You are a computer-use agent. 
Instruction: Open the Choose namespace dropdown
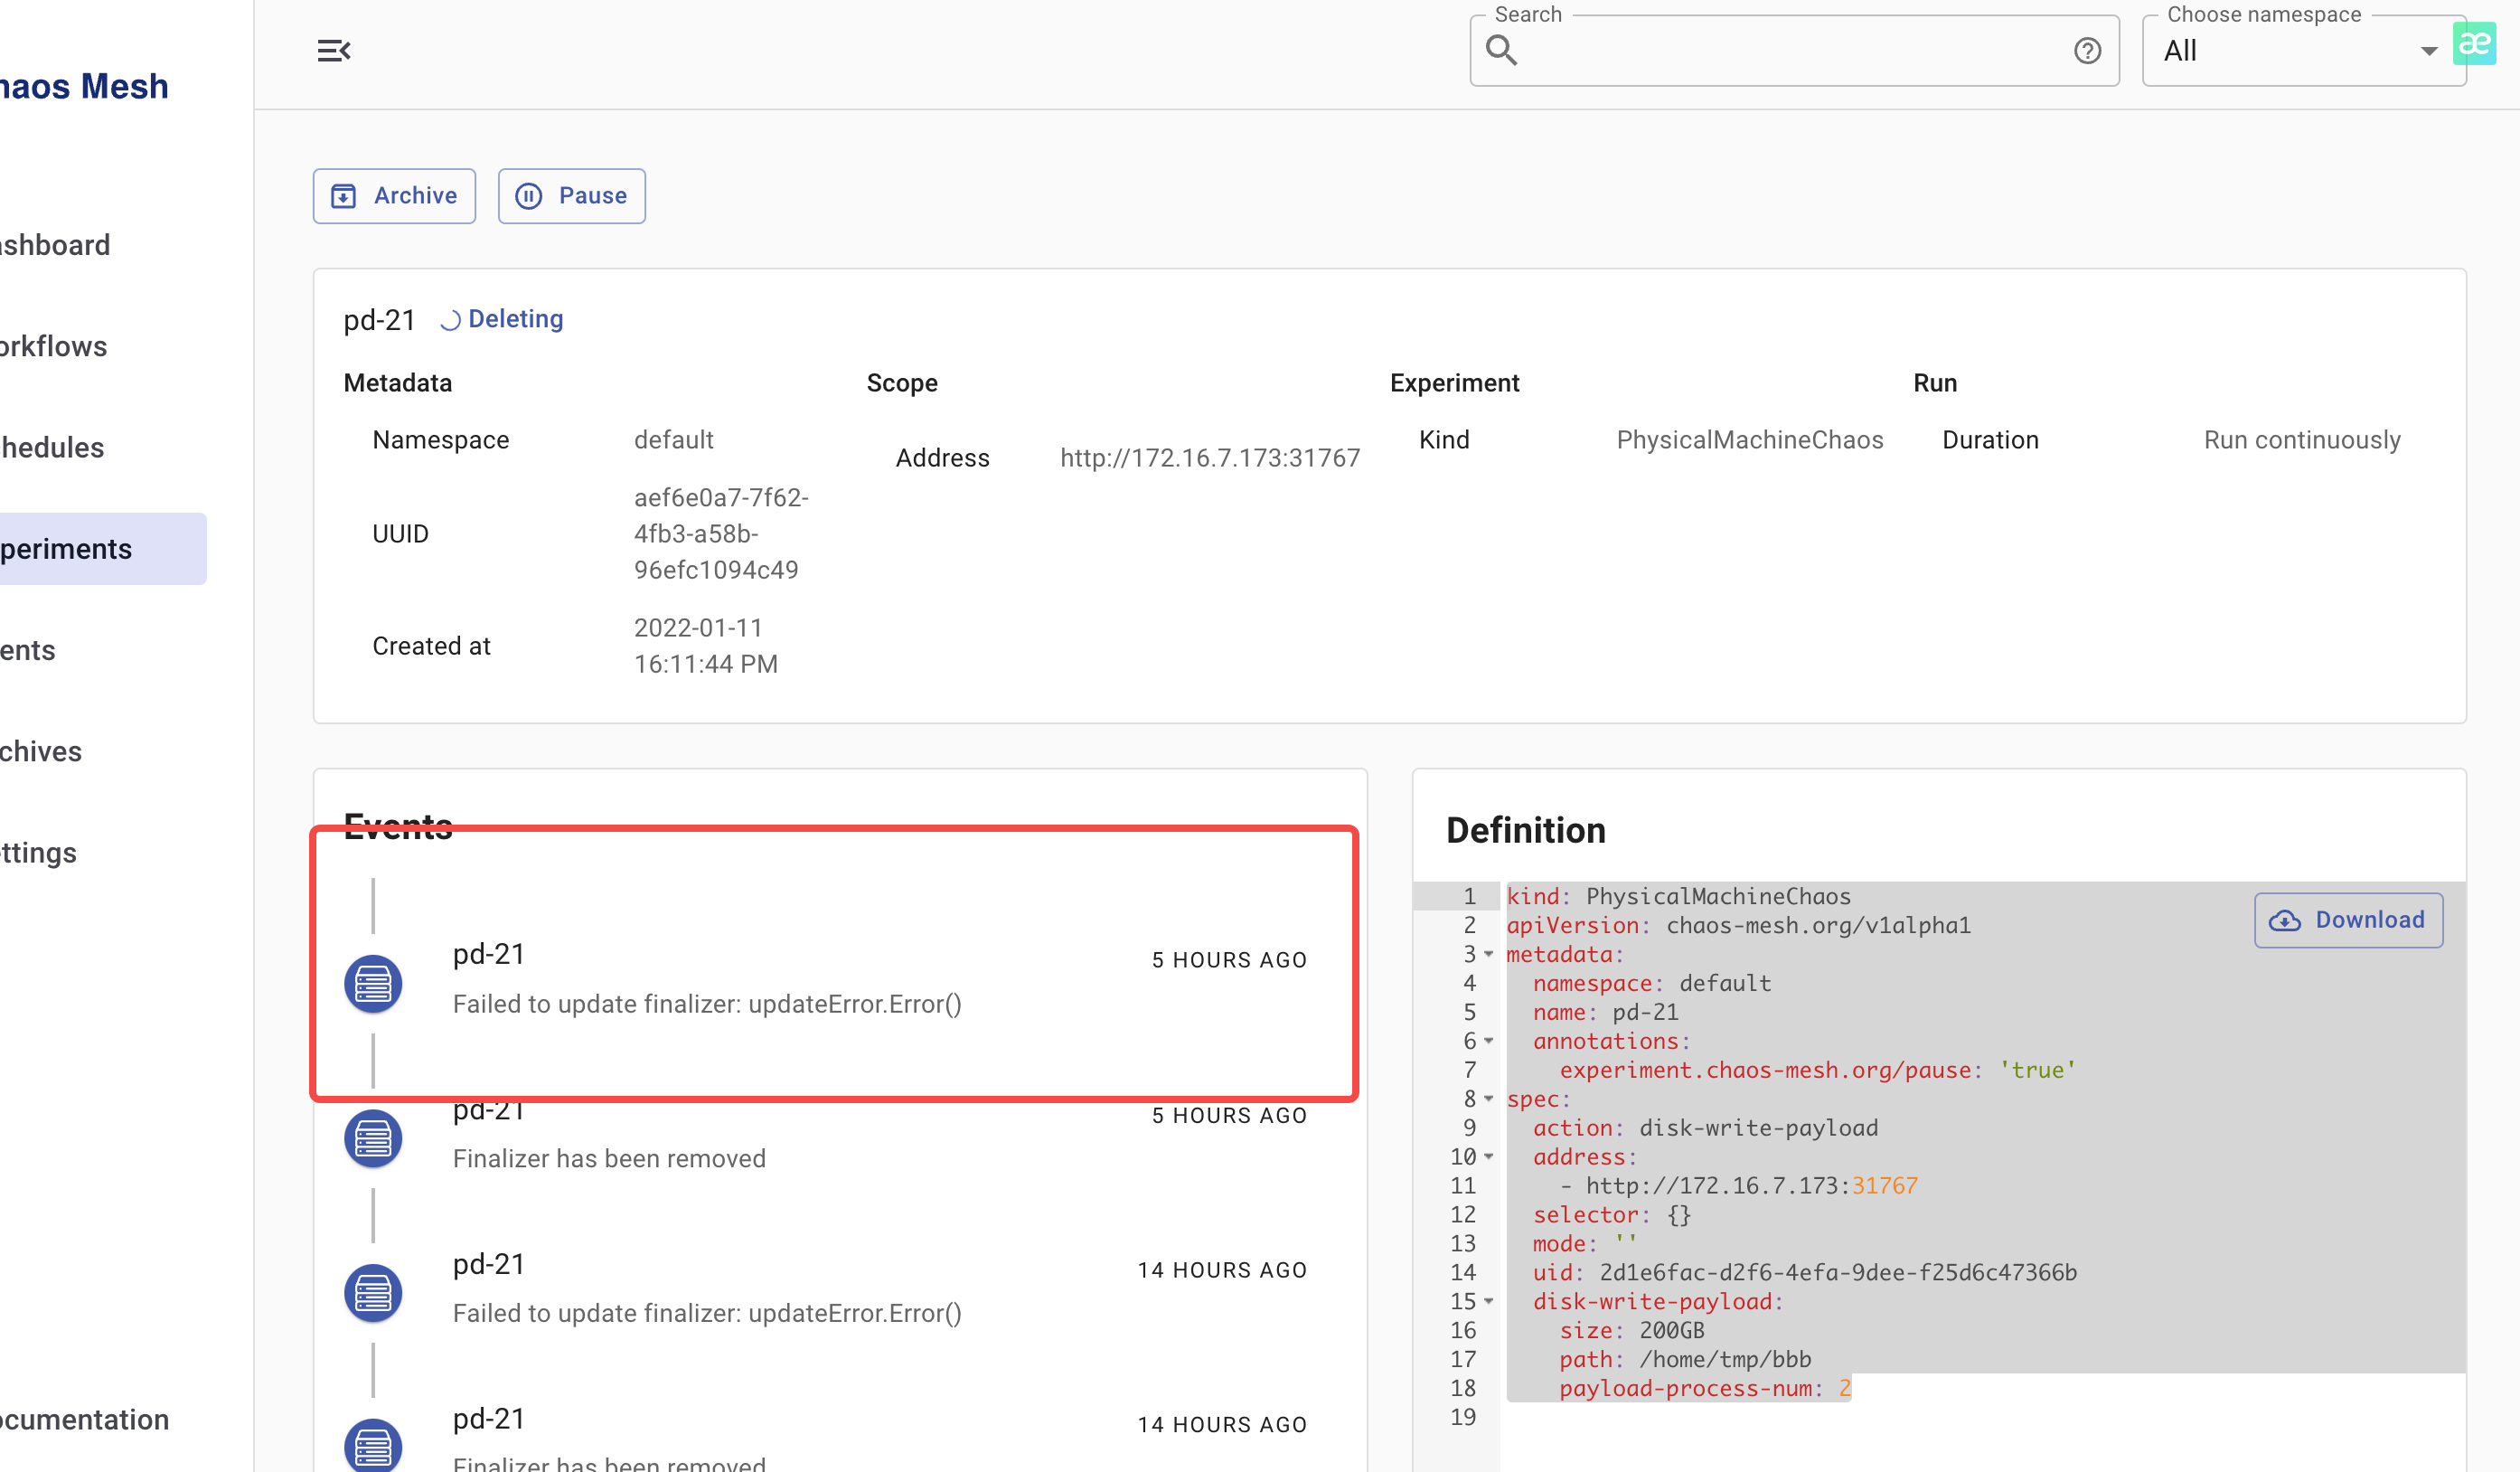[2300, 50]
